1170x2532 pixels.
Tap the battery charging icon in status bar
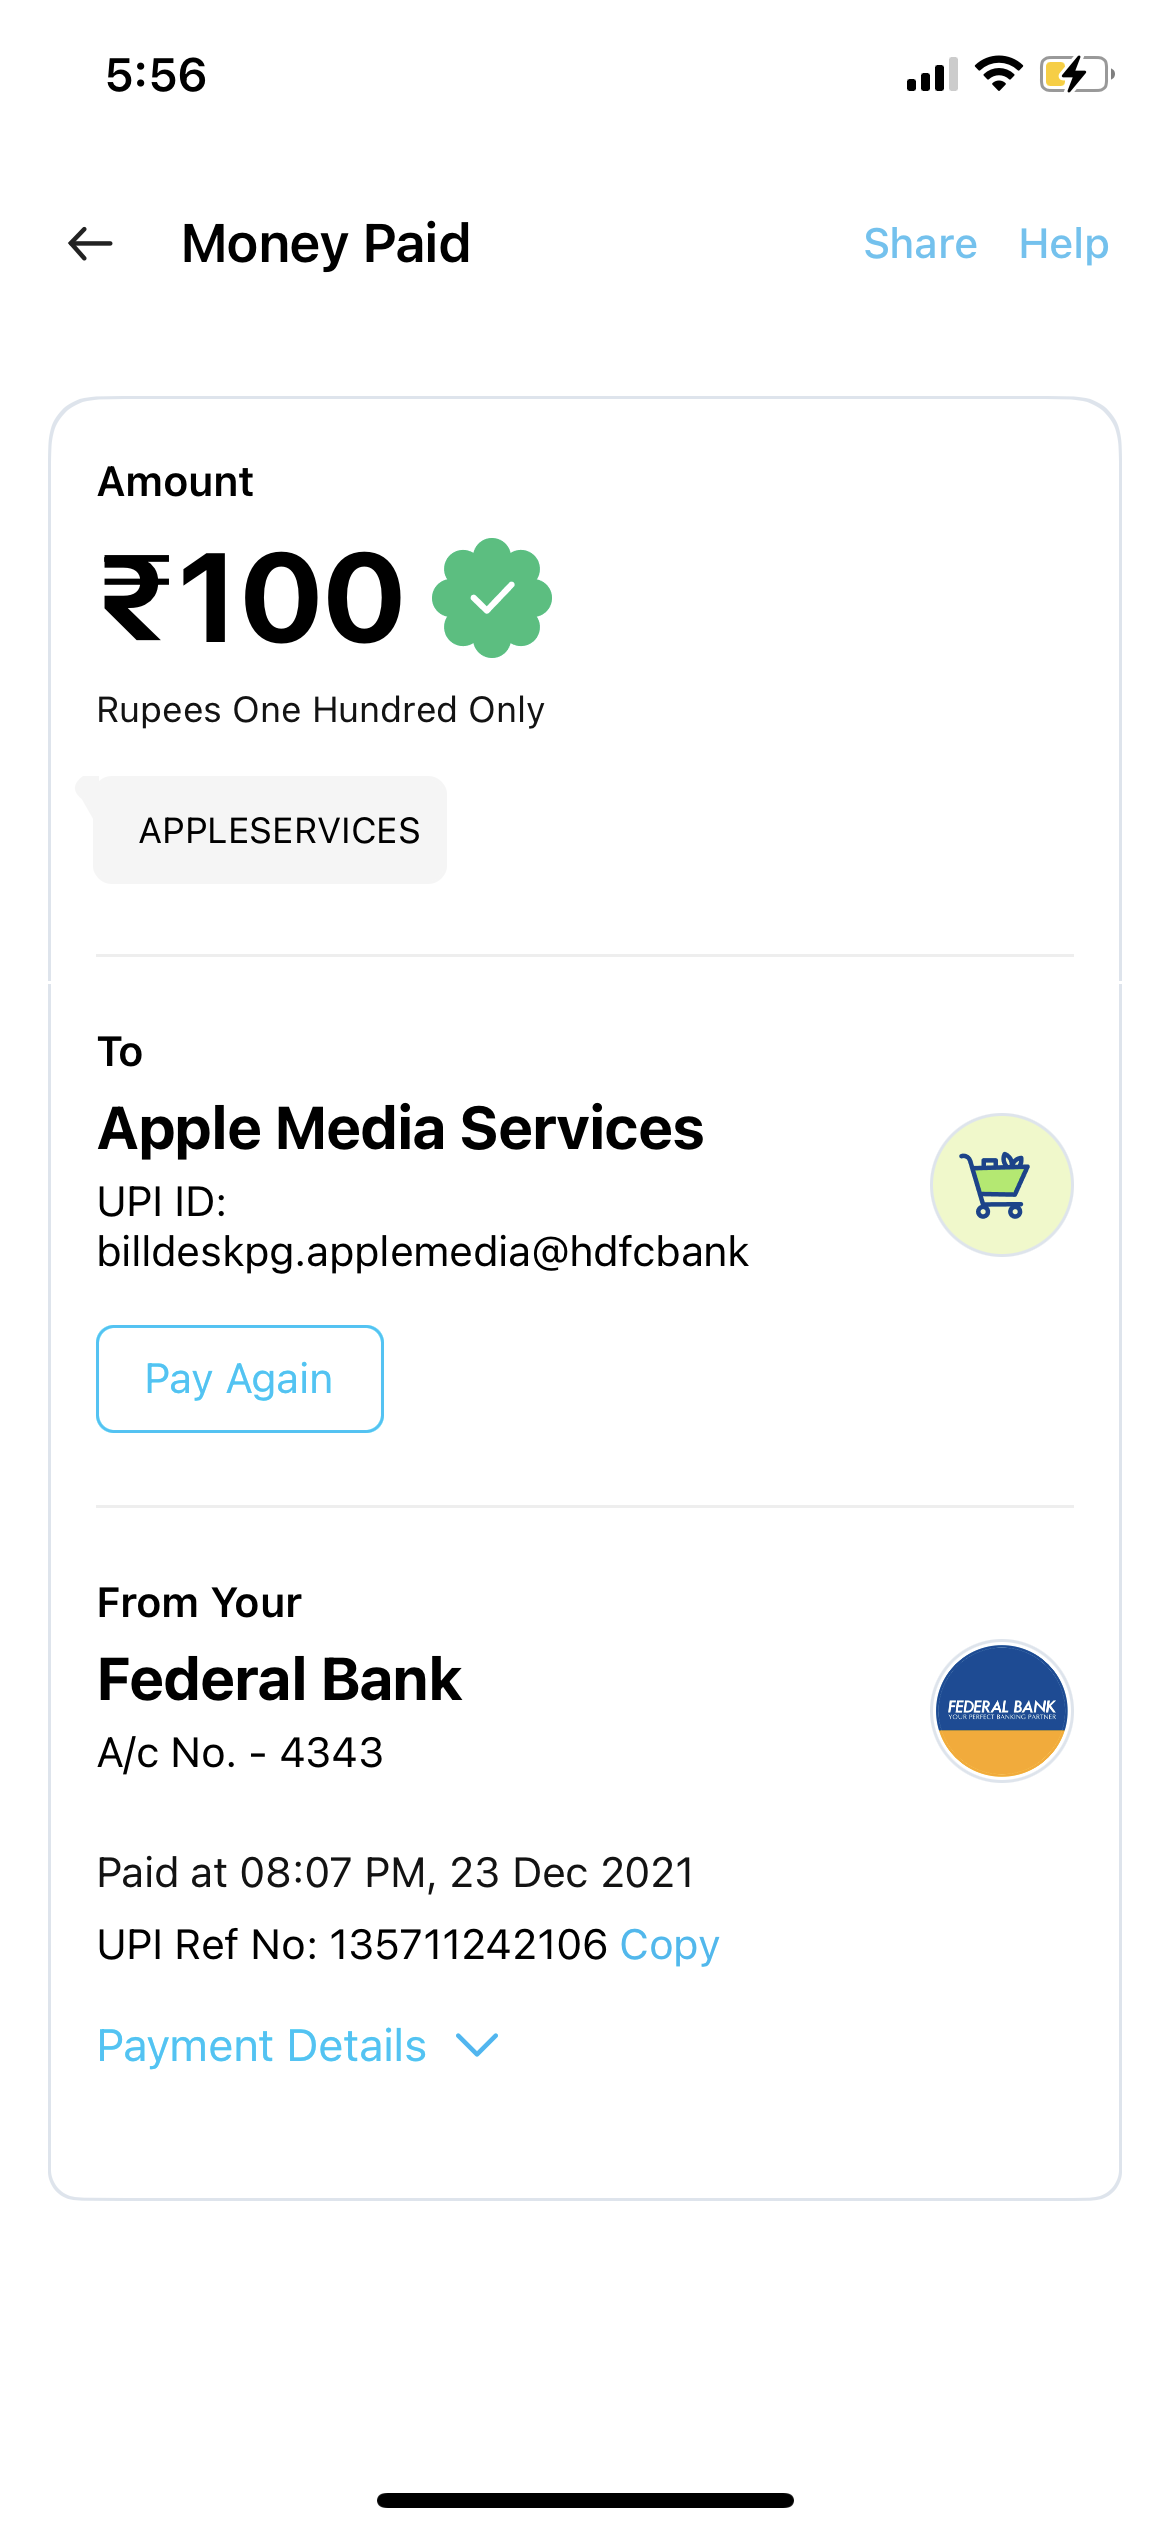pyautogui.click(x=1076, y=75)
